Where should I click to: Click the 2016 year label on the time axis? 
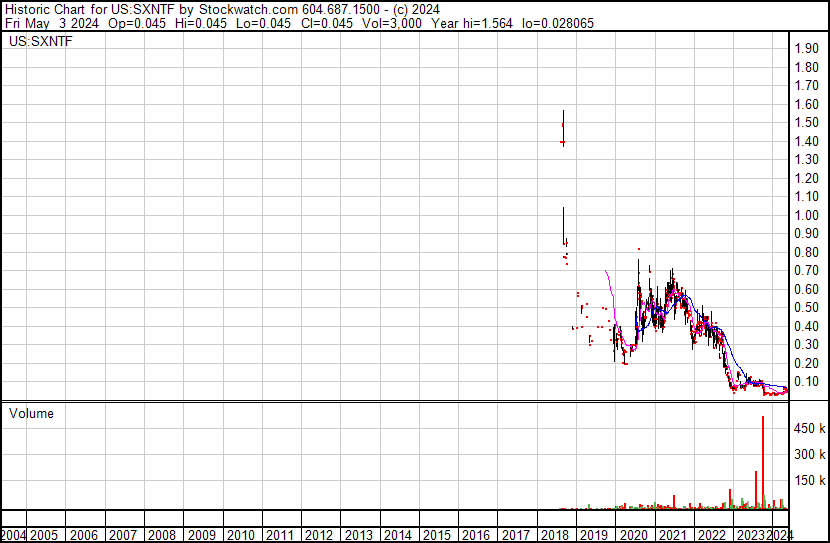tap(476, 536)
